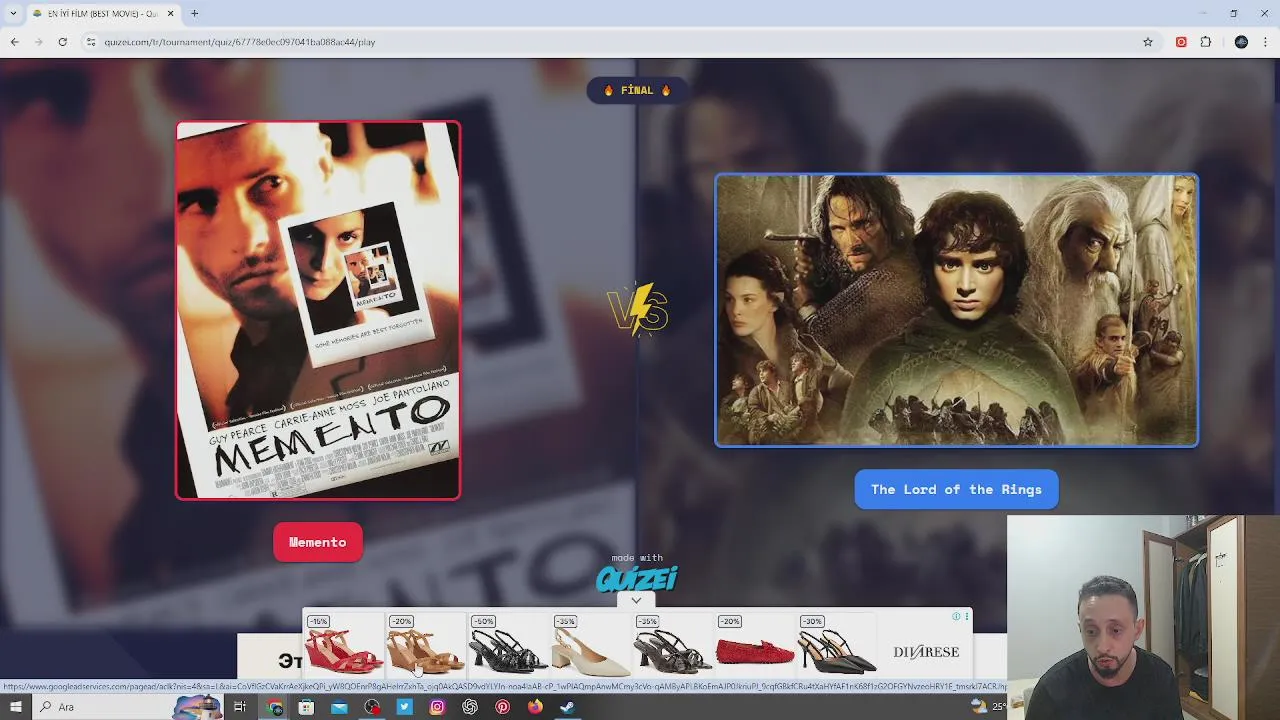Open the black pointed heel ad at -30%
Viewport: 1280px width, 720px height.
(x=837, y=645)
